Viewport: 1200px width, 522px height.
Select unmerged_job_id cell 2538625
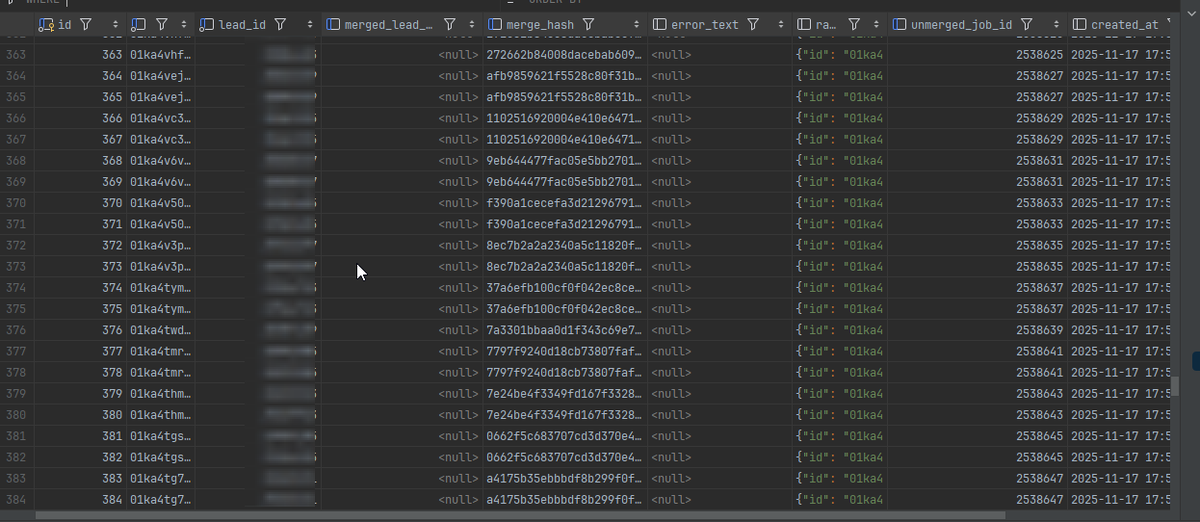click(x=975, y=54)
